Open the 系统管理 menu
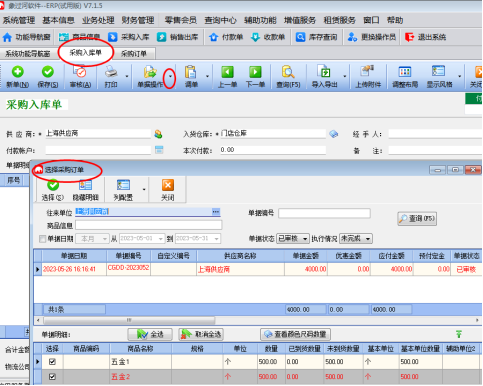 [19, 20]
